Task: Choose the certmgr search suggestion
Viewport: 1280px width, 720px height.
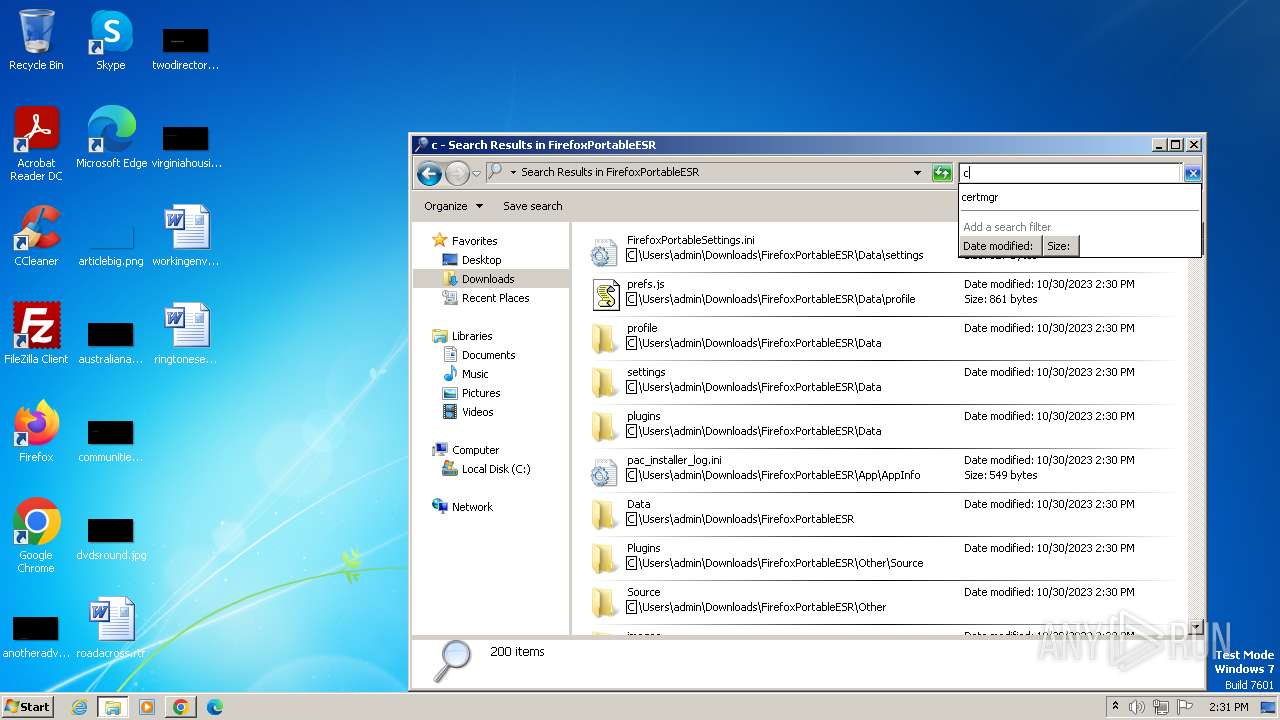Action: 1080,197
